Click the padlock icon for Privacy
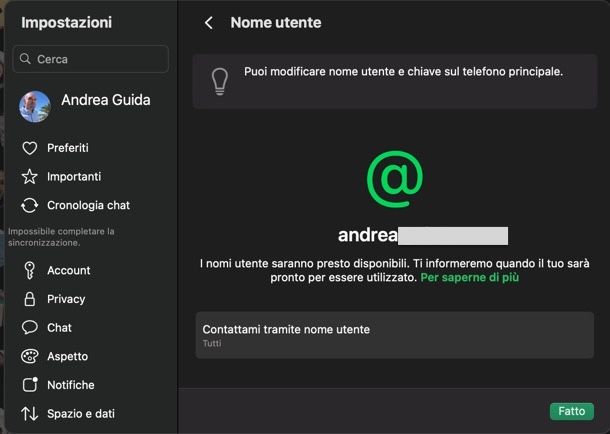Image resolution: width=610 pixels, height=434 pixels. pos(30,299)
